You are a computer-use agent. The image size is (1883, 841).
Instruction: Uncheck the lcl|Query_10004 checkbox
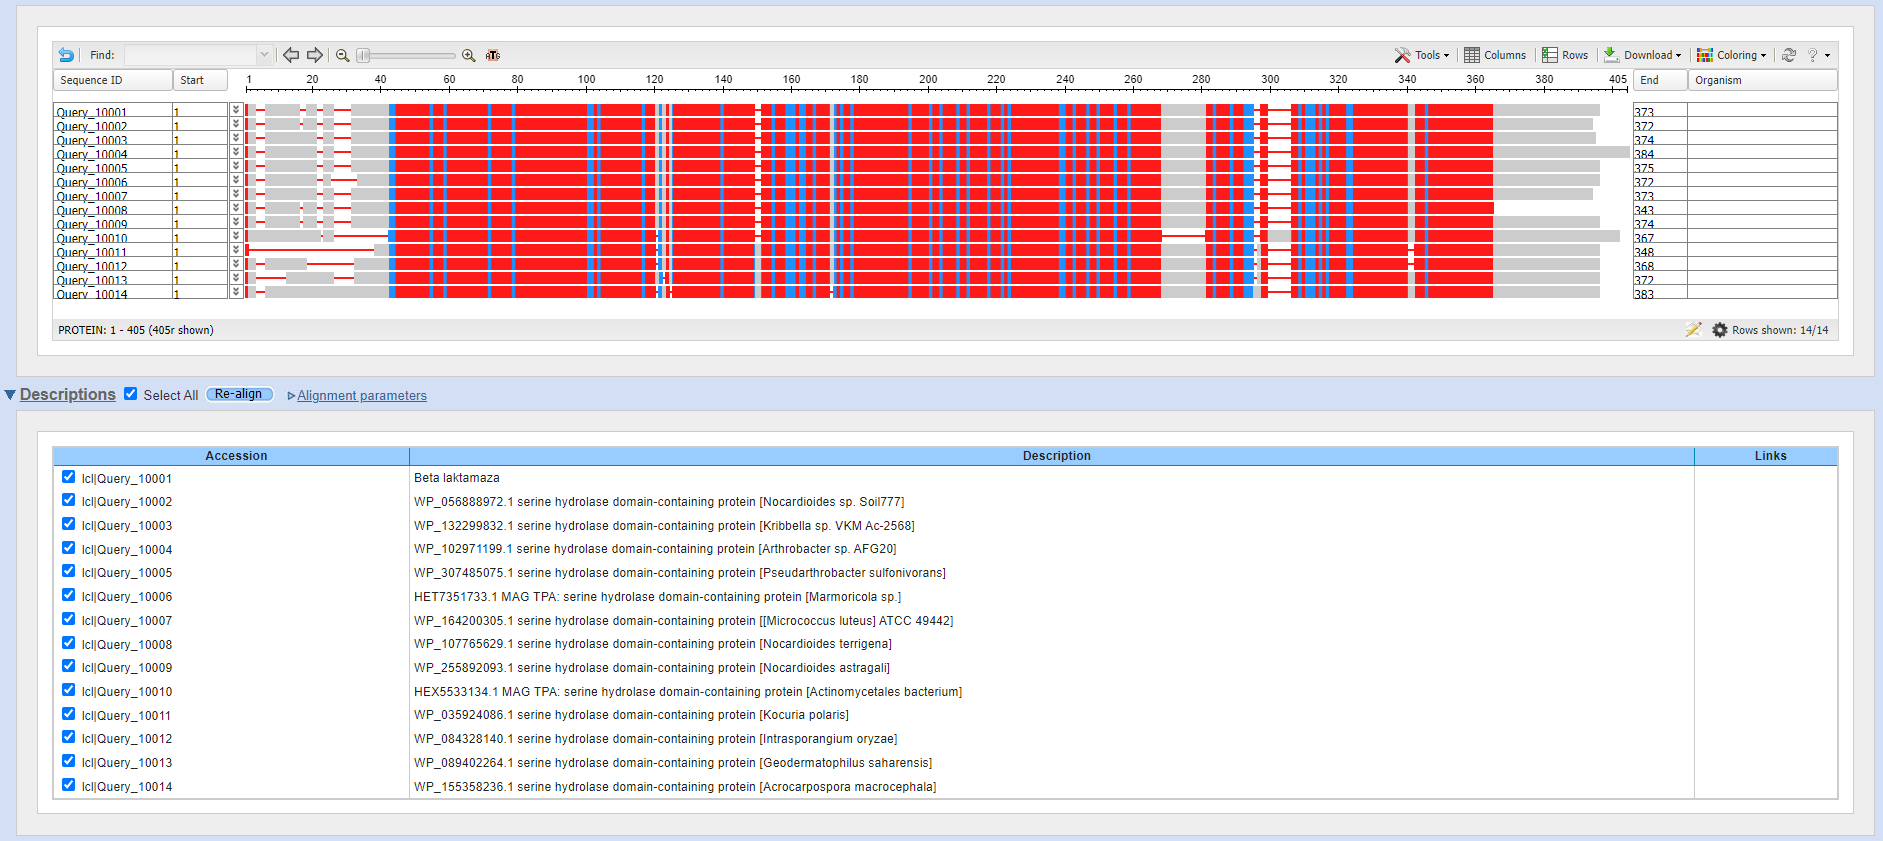[68, 548]
